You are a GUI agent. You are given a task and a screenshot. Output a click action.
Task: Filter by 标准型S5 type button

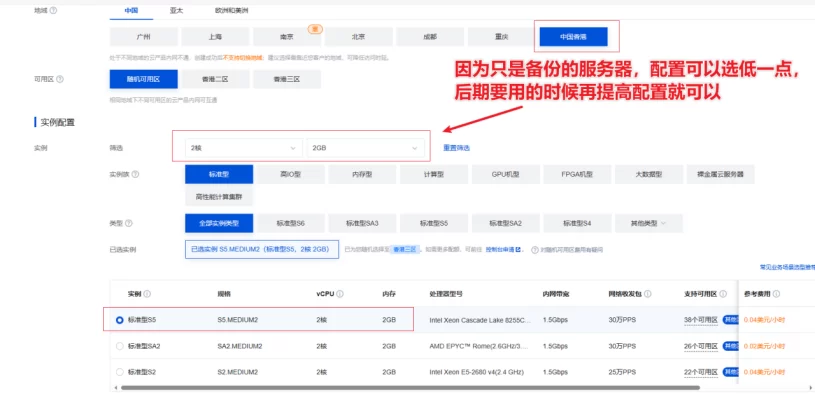pyautogui.click(x=434, y=223)
